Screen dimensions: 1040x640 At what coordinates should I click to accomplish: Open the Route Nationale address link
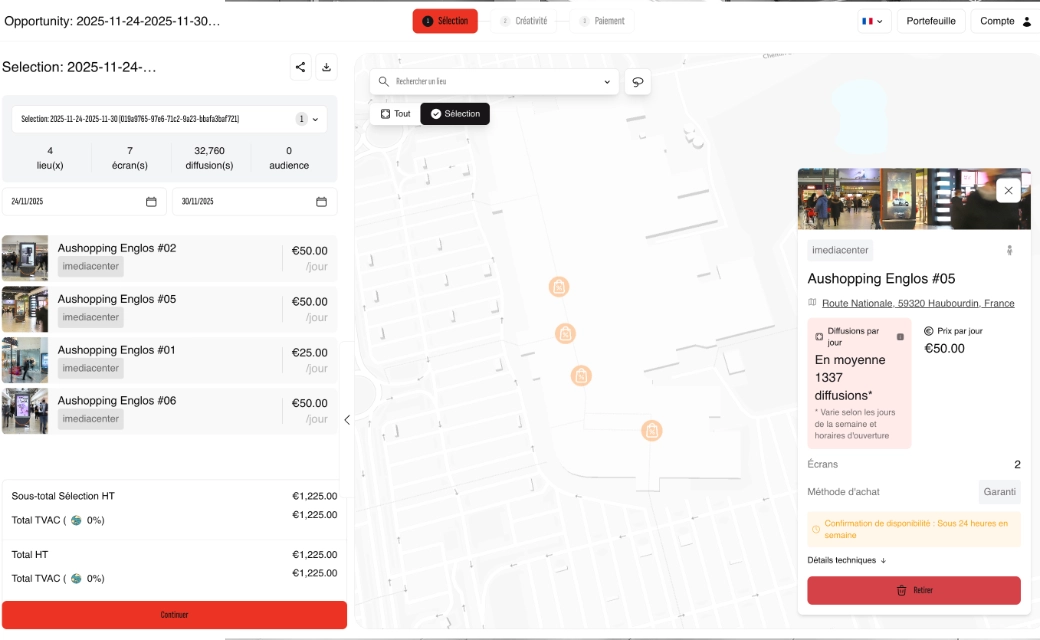[917, 303]
